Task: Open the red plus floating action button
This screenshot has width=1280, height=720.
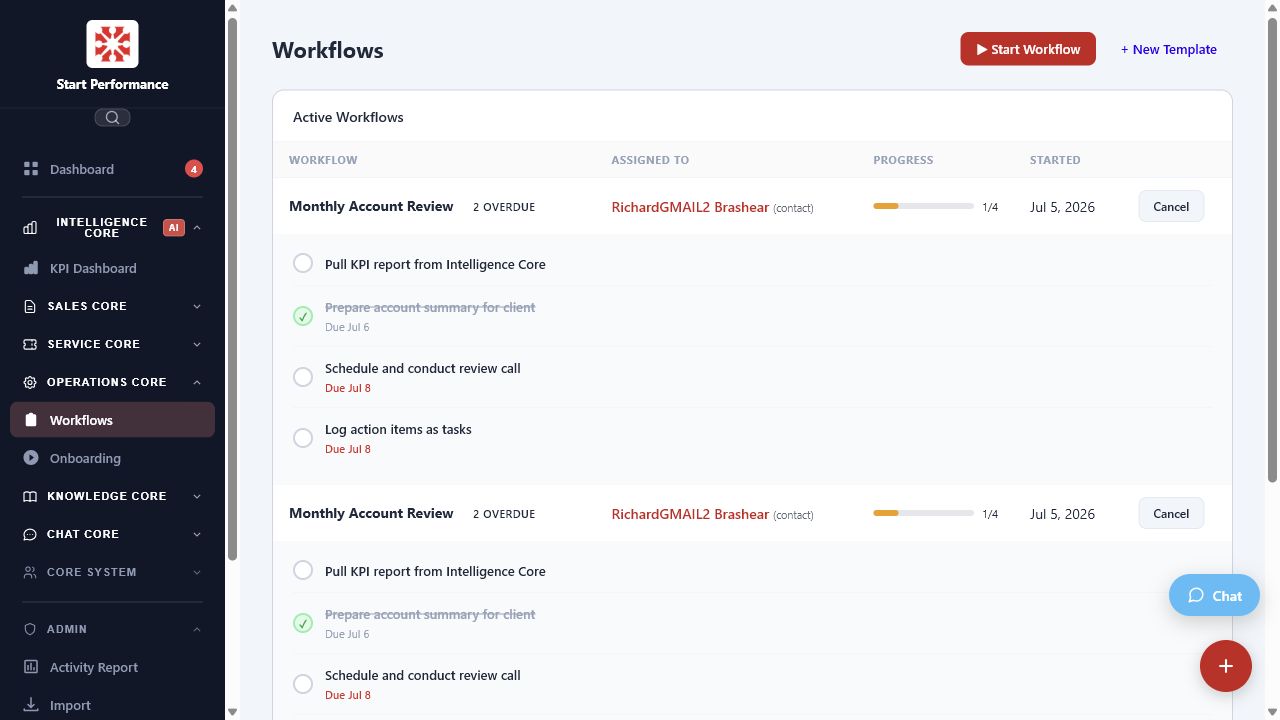Action: pyautogui.click(x=1226, y=666)
